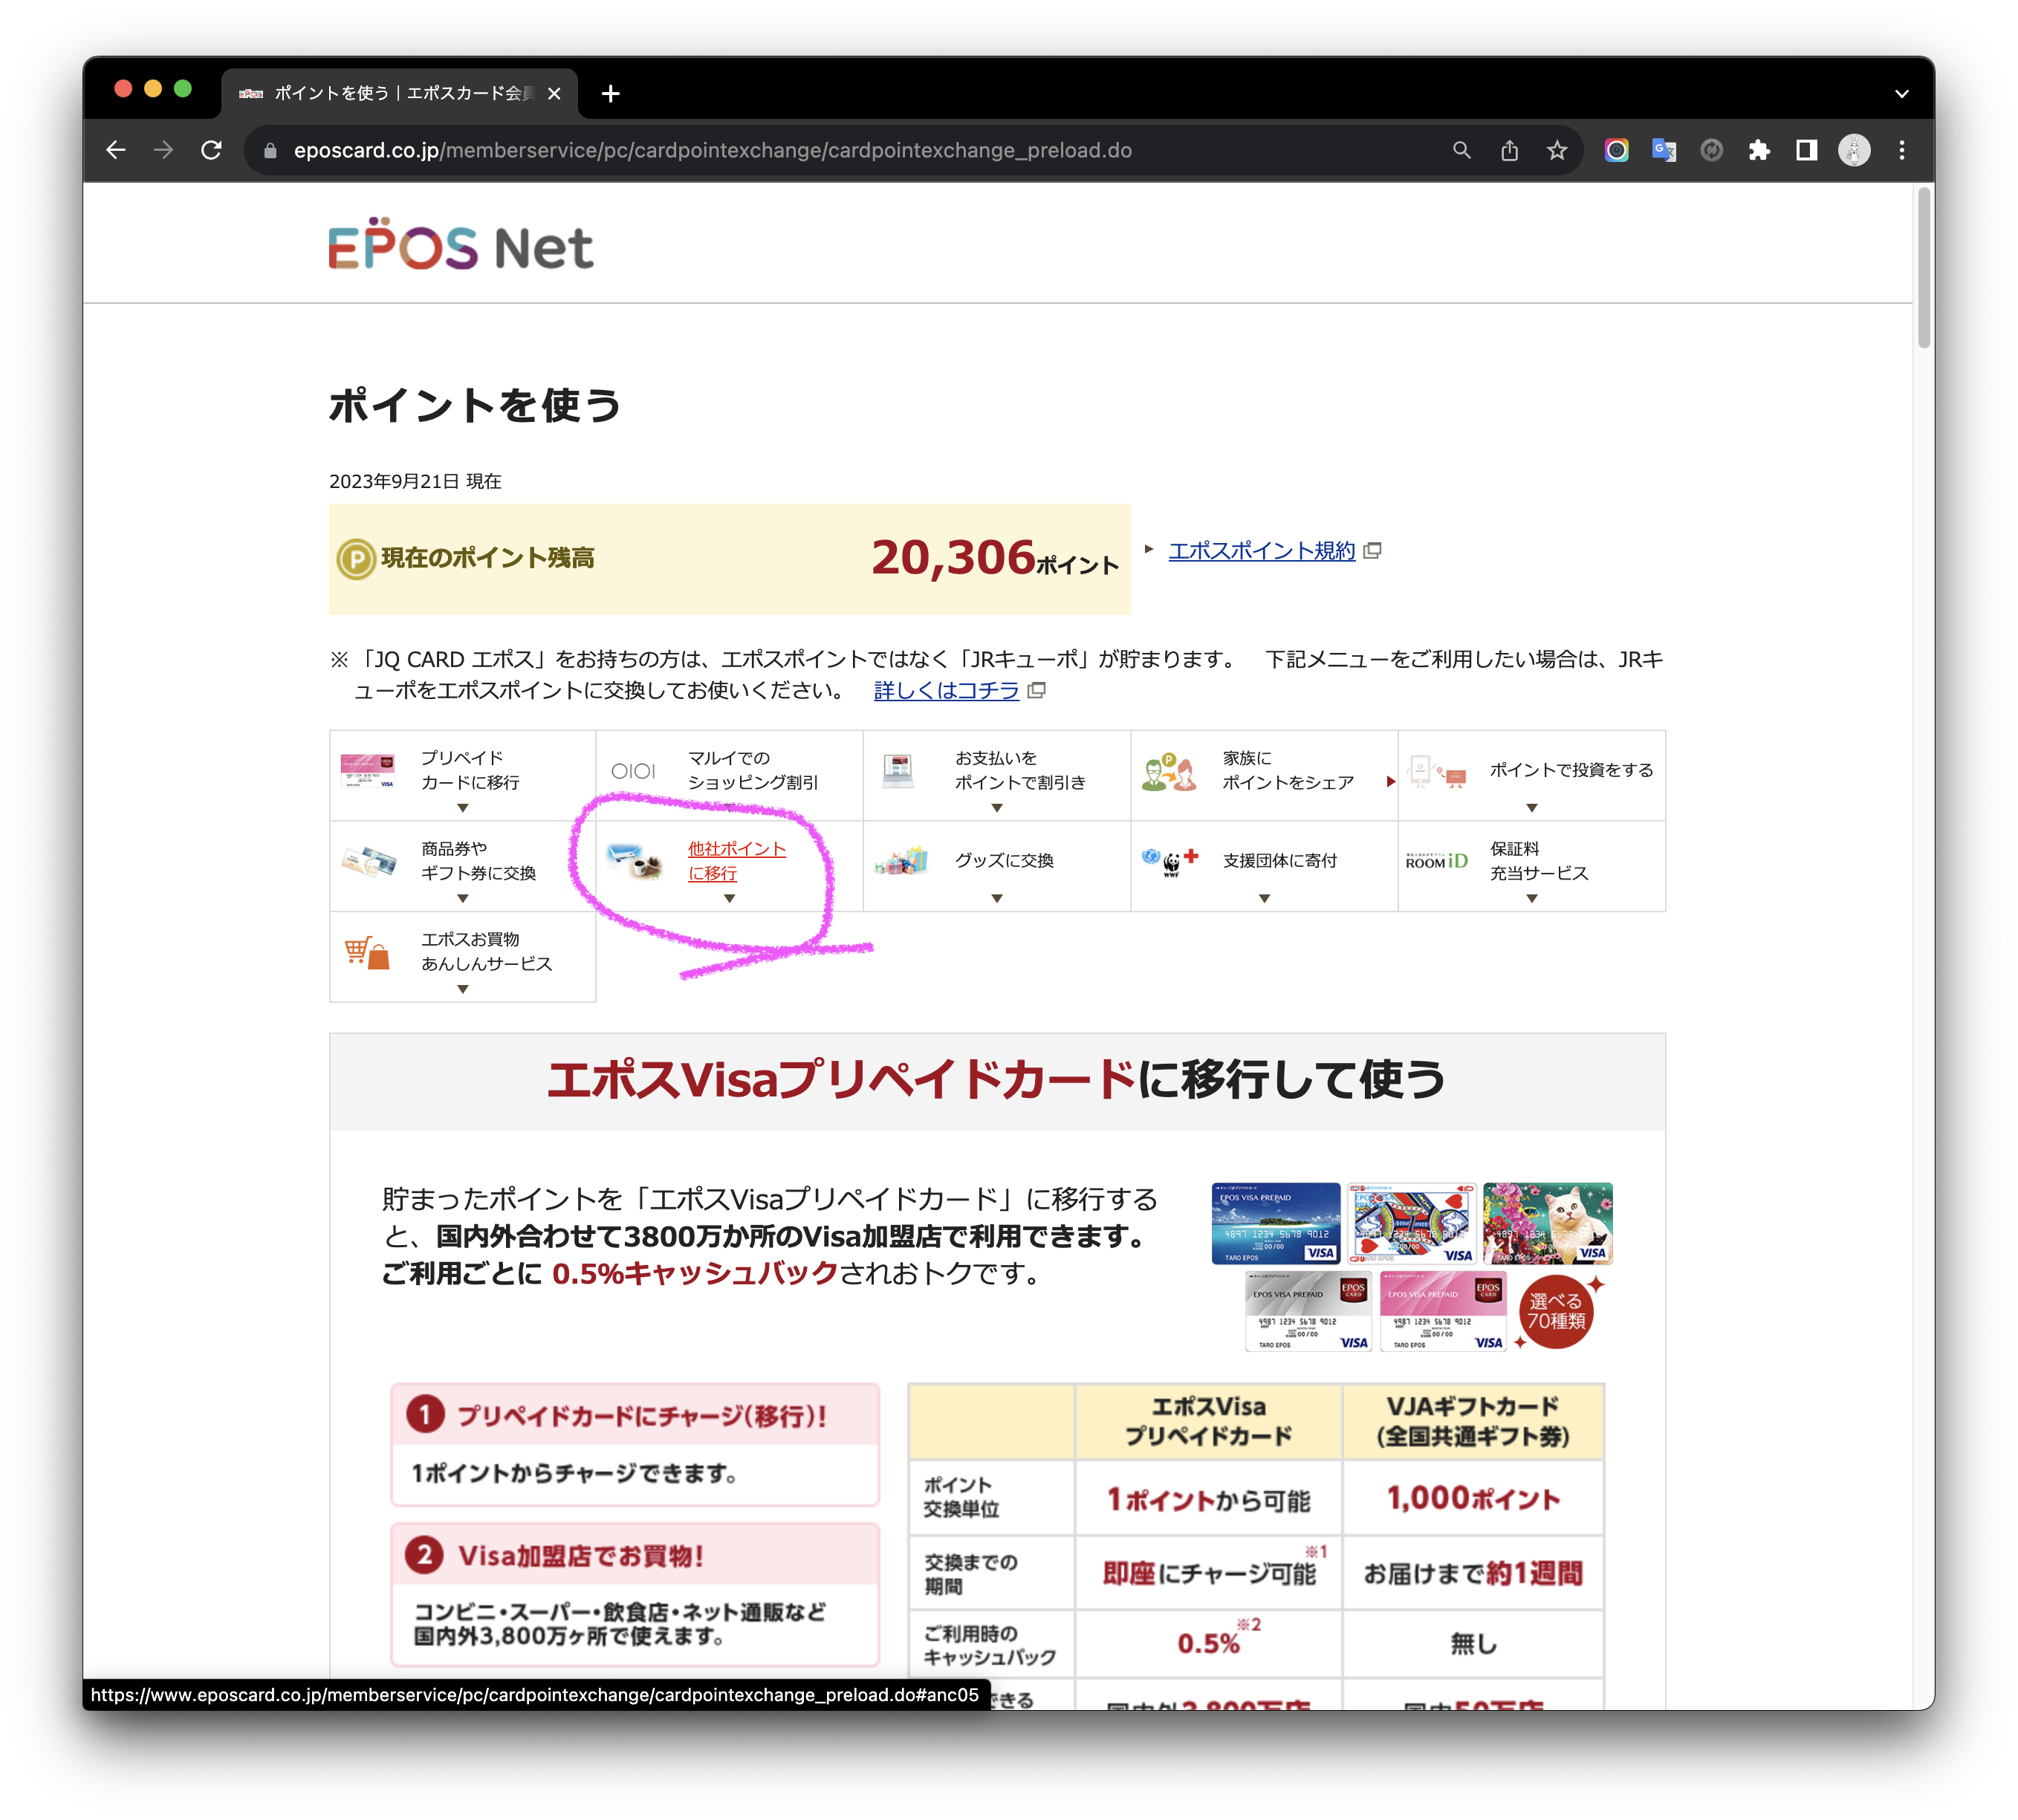Click the gift voucher icon
2018x1820 pixels.
[368, 861]
